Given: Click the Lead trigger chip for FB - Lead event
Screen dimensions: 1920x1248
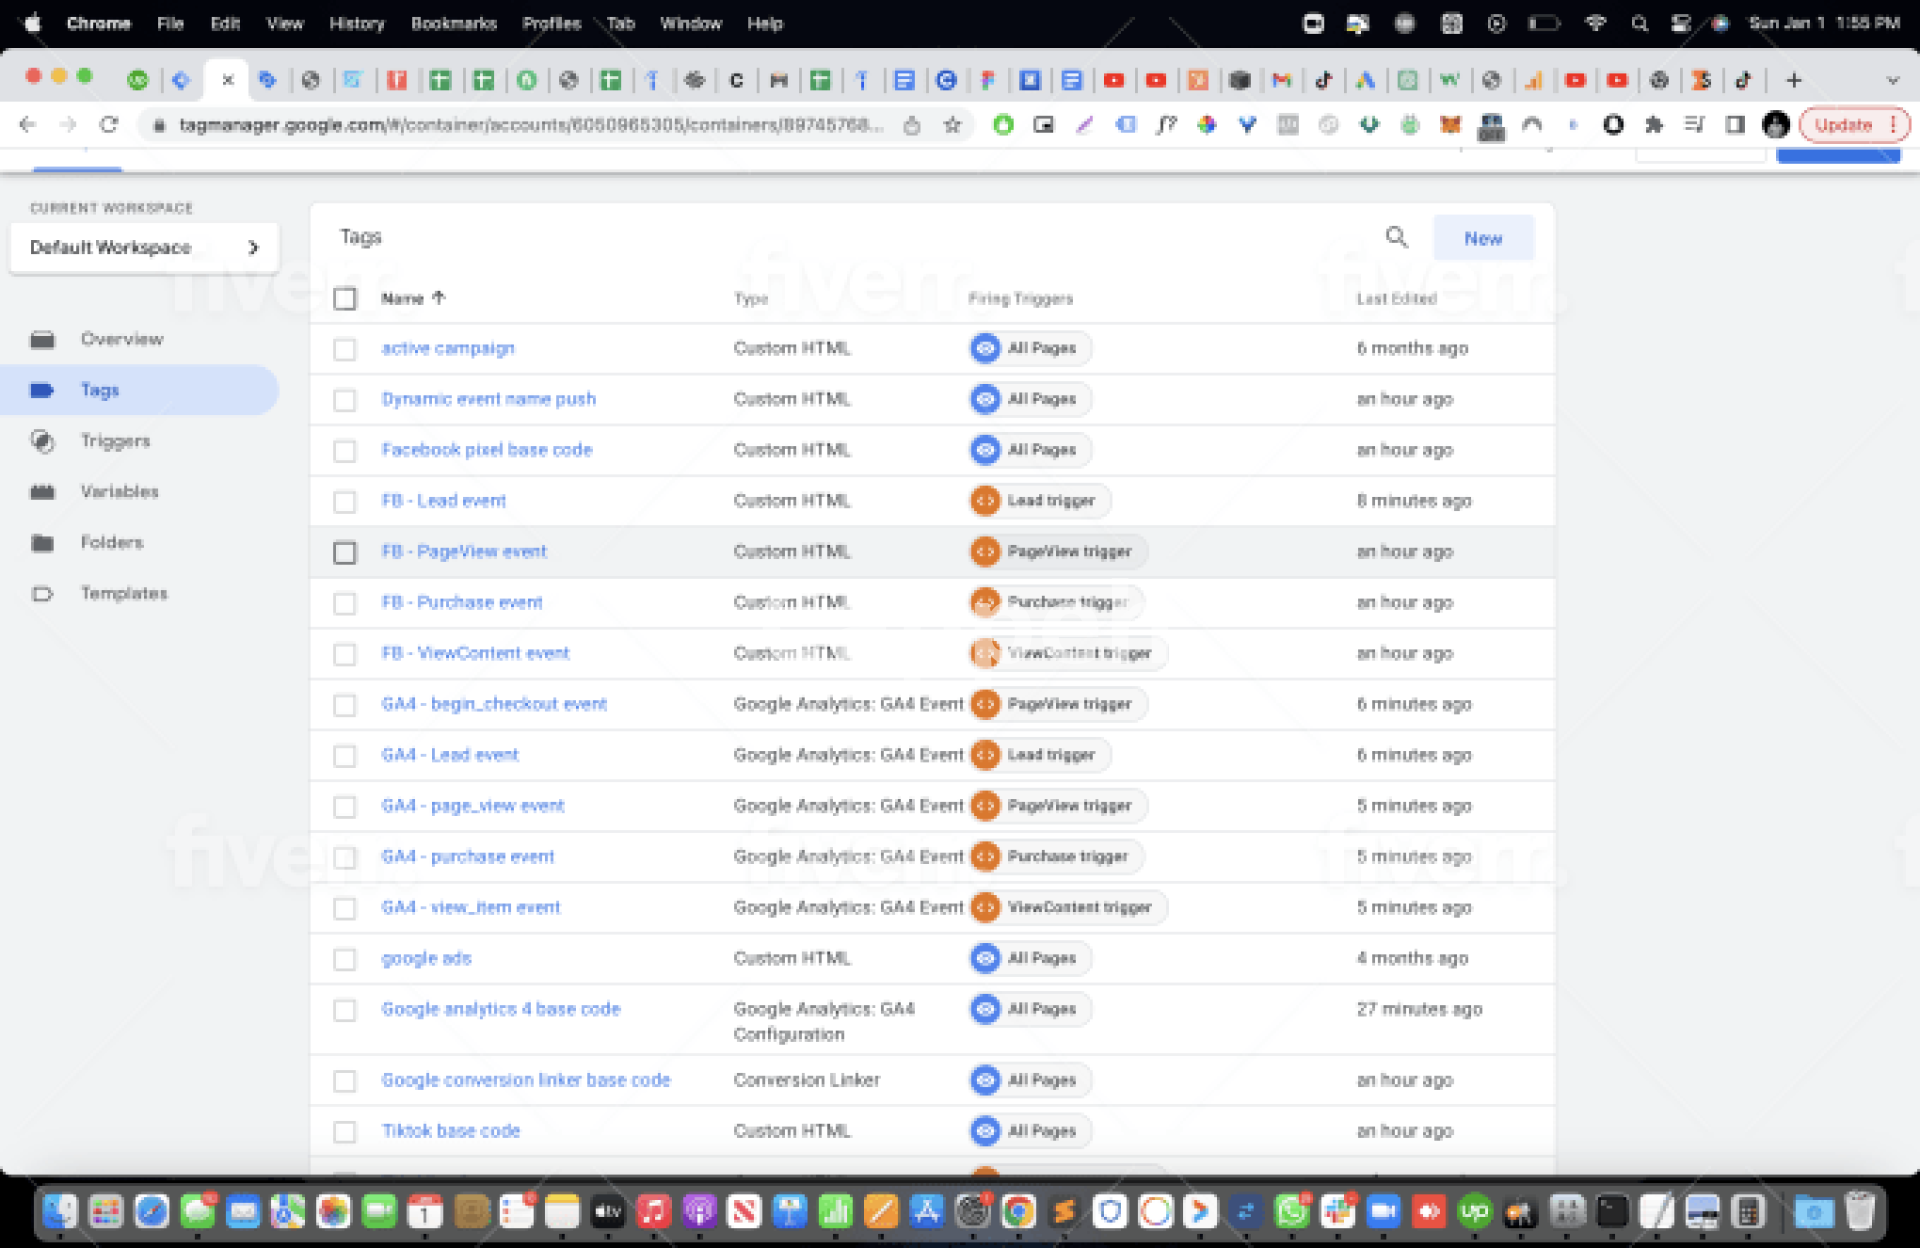Looking at the screenshot, I should coord(1040,500).
